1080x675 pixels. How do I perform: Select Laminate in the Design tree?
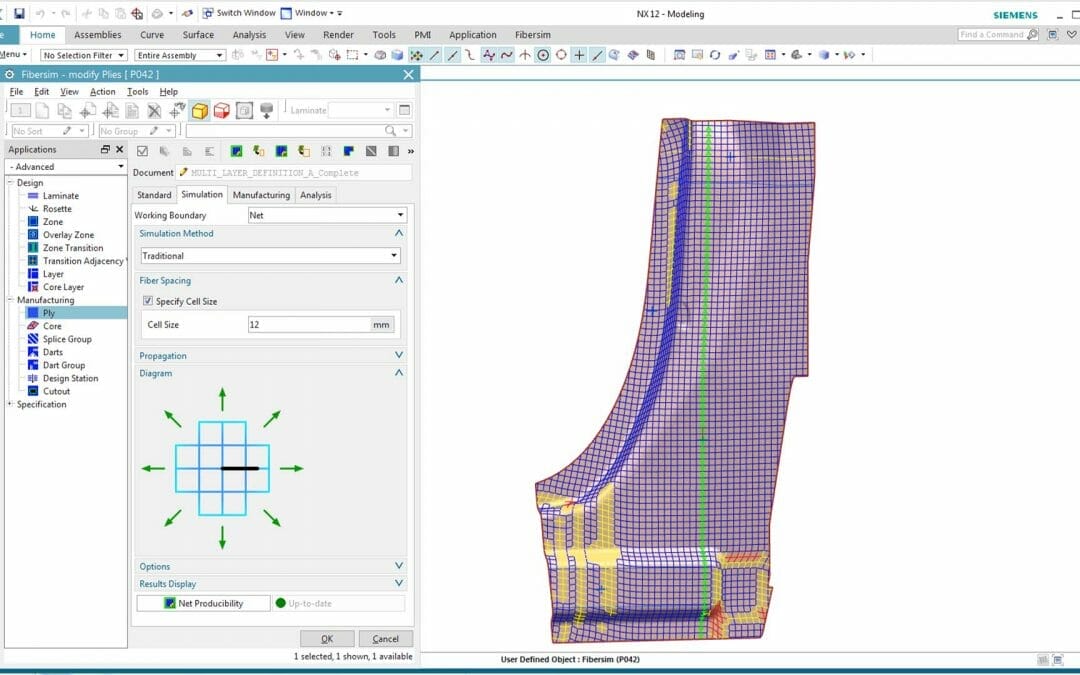click(x=61, y=196)
